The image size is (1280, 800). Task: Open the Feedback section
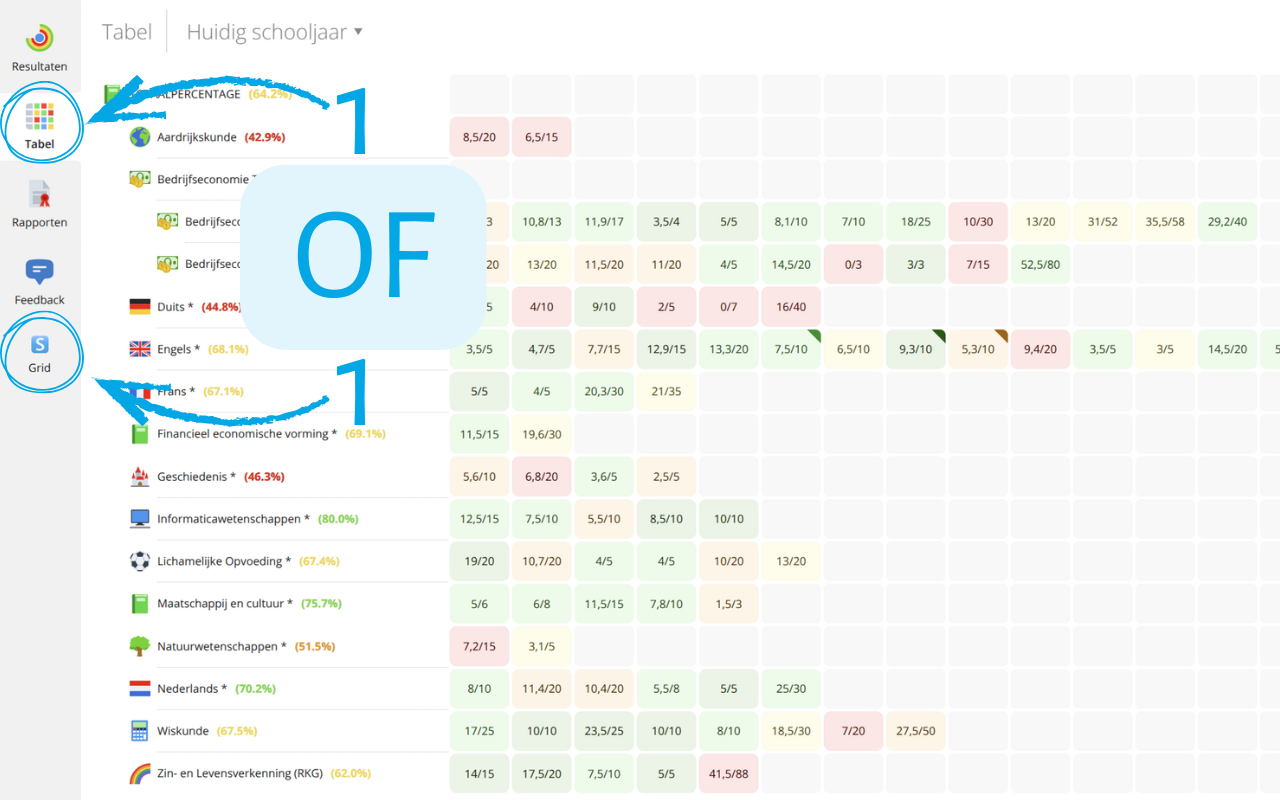coord(40,281)
